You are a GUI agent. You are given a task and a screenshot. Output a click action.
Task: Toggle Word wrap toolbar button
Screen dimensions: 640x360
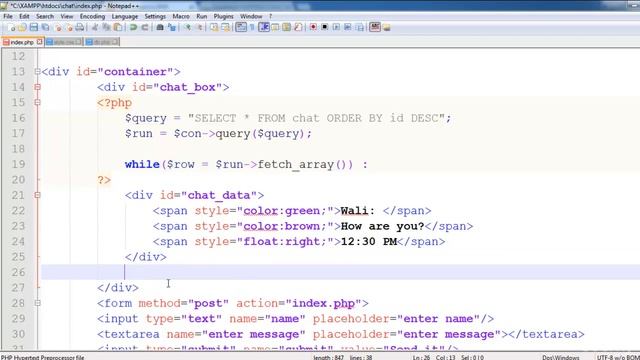click(x=241, y=27)
